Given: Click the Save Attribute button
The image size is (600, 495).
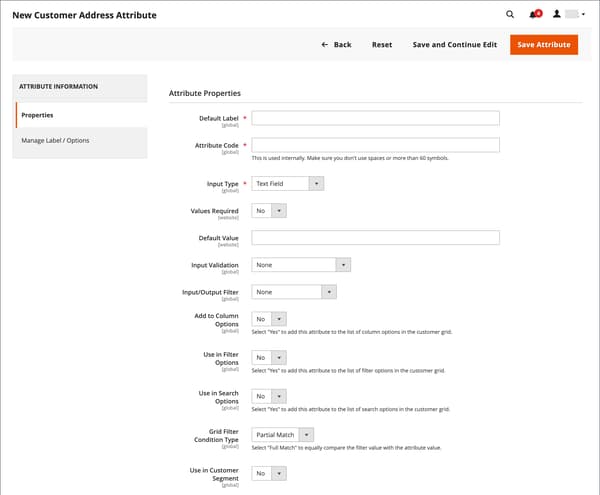Looking at the screenshot, I should click(x=544, y=45).
